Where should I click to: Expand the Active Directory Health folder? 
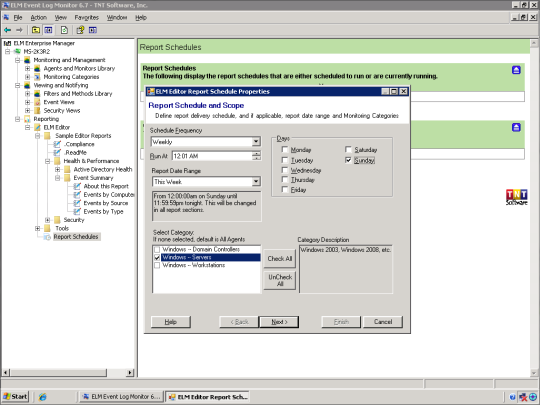pyautogui.click(x=58, y=169)
